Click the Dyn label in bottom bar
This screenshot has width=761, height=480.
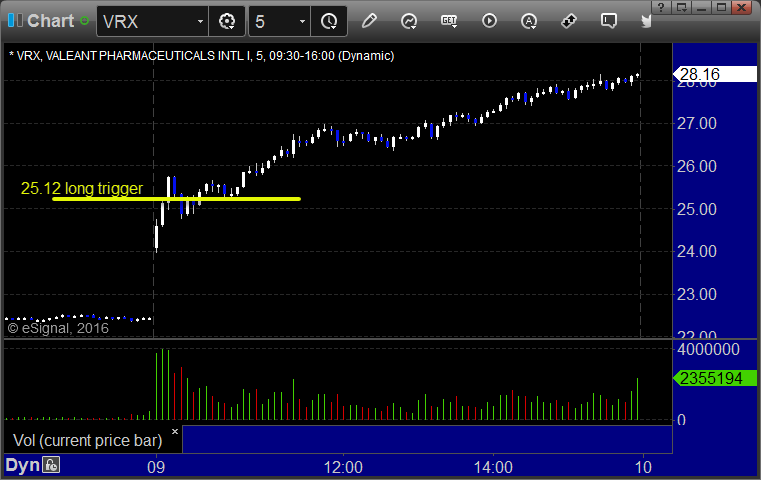click(22, 465)
